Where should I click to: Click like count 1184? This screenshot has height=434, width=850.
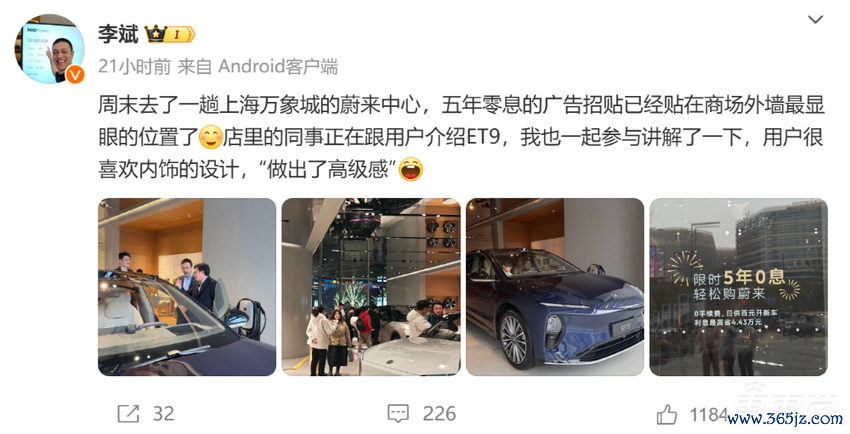708,414
